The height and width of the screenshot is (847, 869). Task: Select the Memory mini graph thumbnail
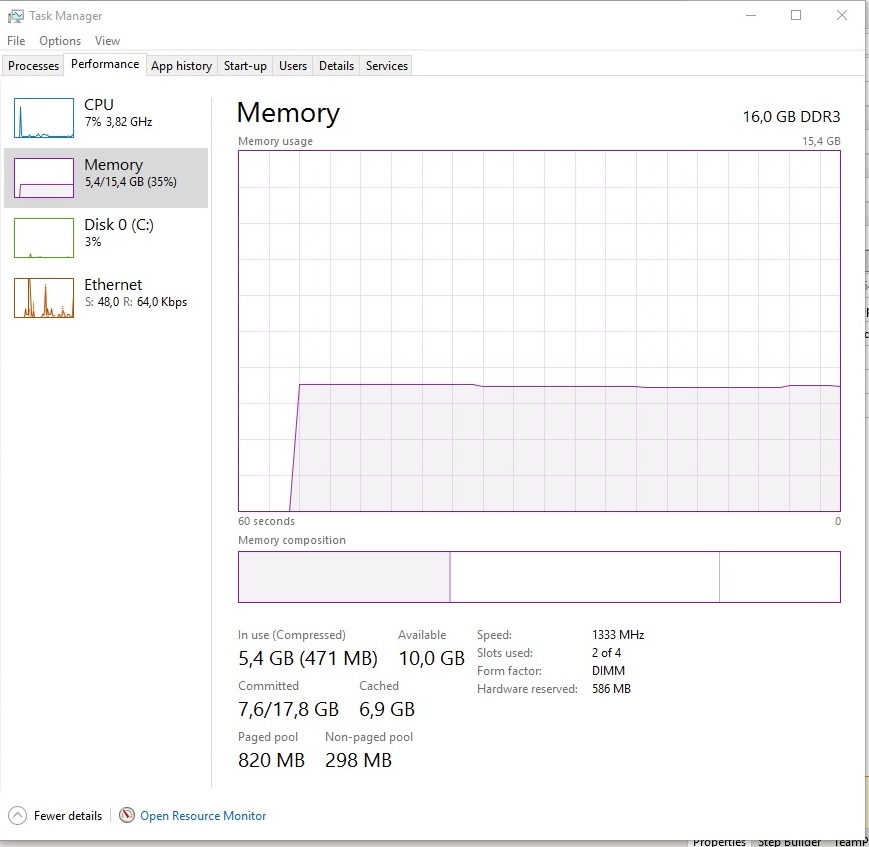tap(44, 178)
